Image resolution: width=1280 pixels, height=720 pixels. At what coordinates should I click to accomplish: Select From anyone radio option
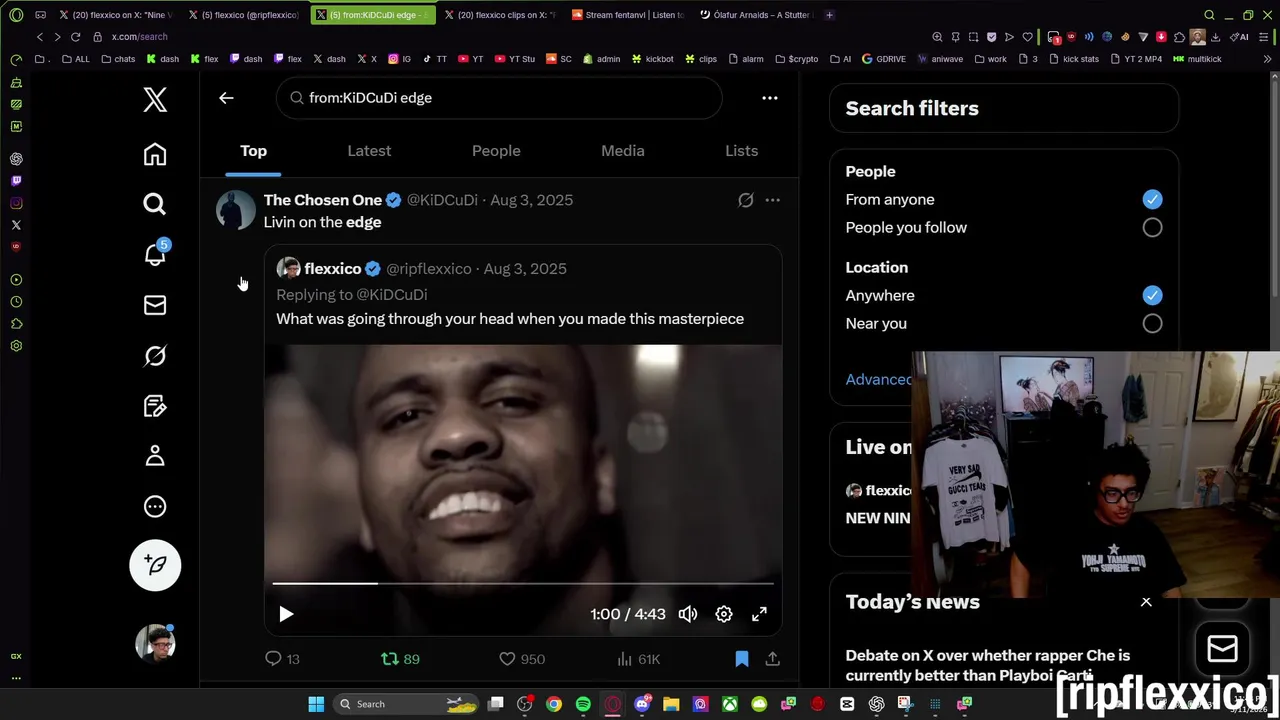pyautogui.click(x=1152, y=199)
